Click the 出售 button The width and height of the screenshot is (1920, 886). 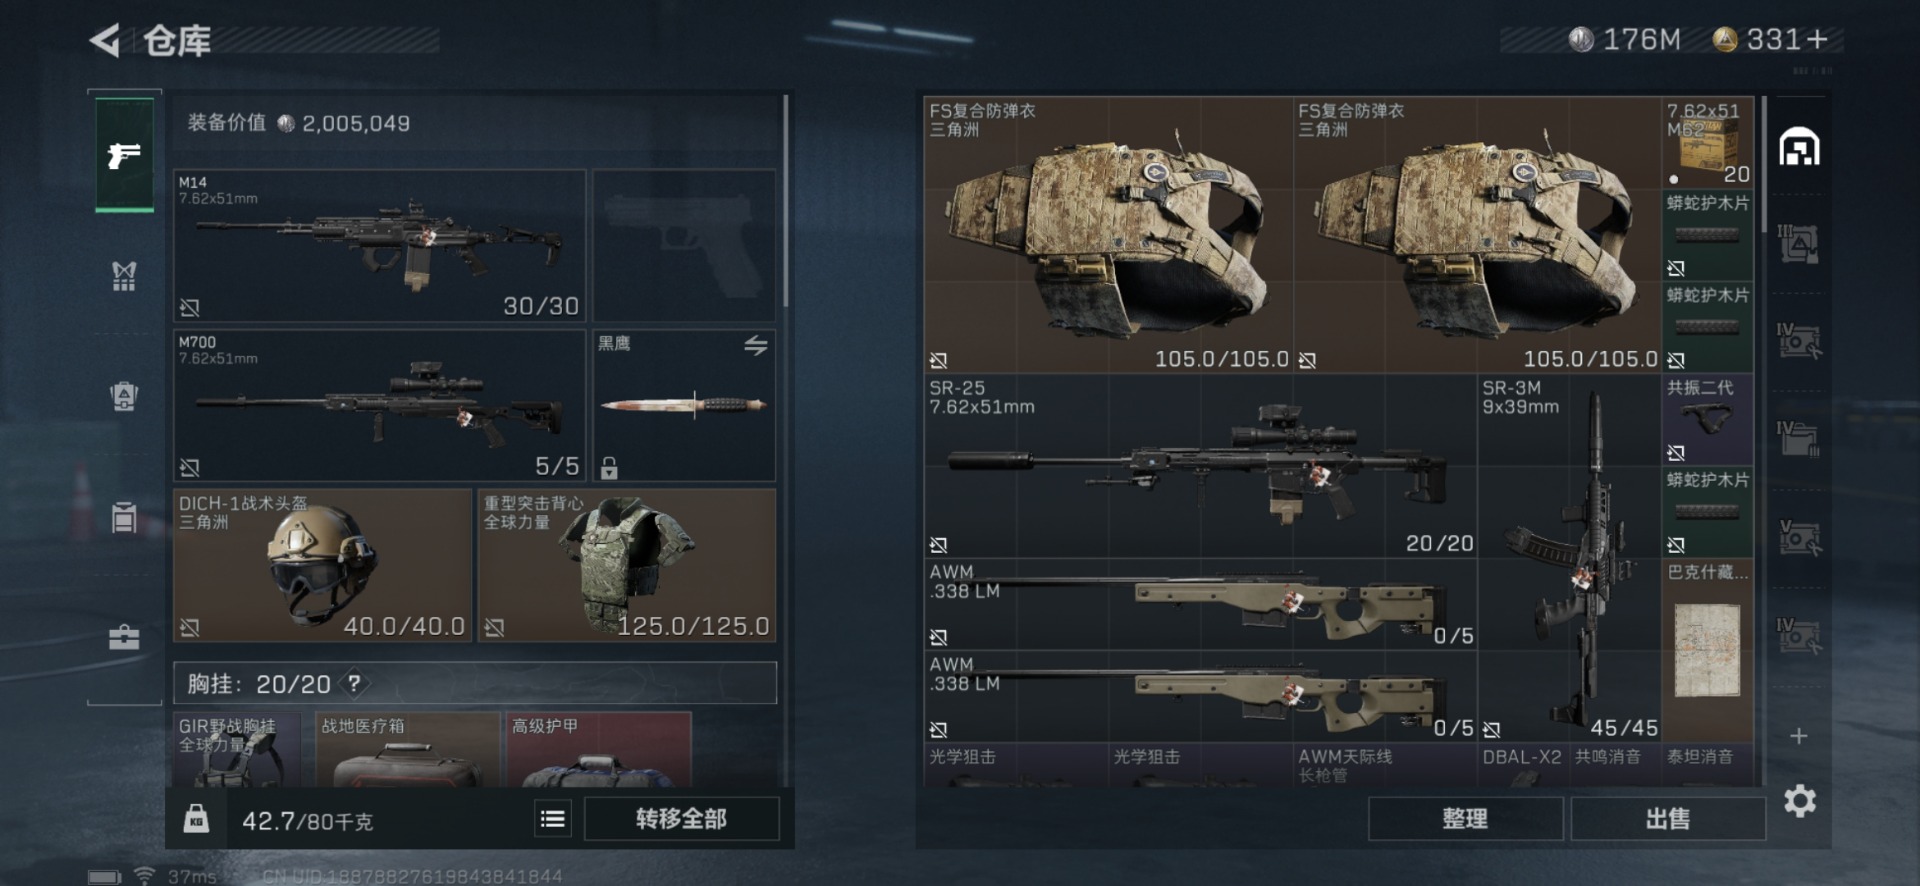click(x=1668, y=819)
